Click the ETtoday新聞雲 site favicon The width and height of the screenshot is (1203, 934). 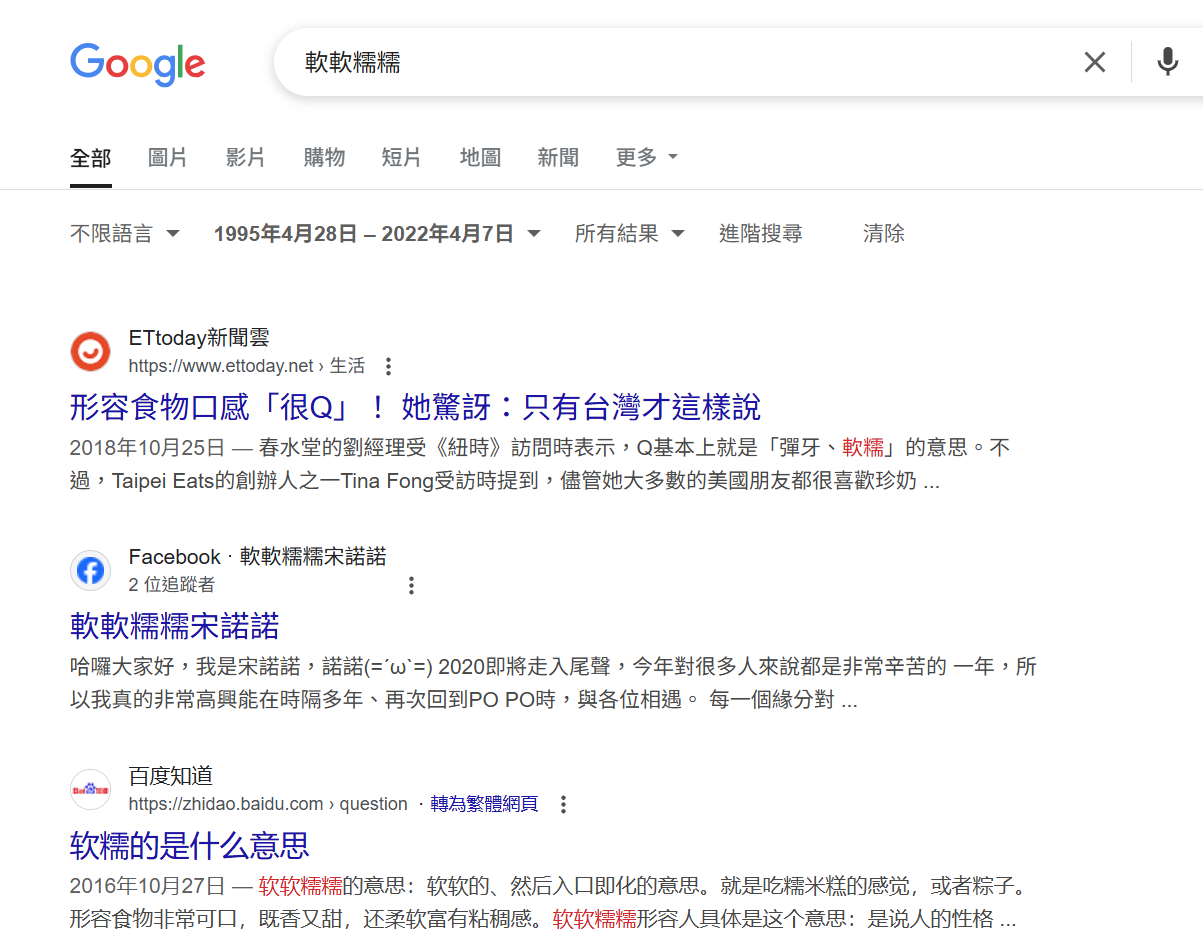(90, 351)
